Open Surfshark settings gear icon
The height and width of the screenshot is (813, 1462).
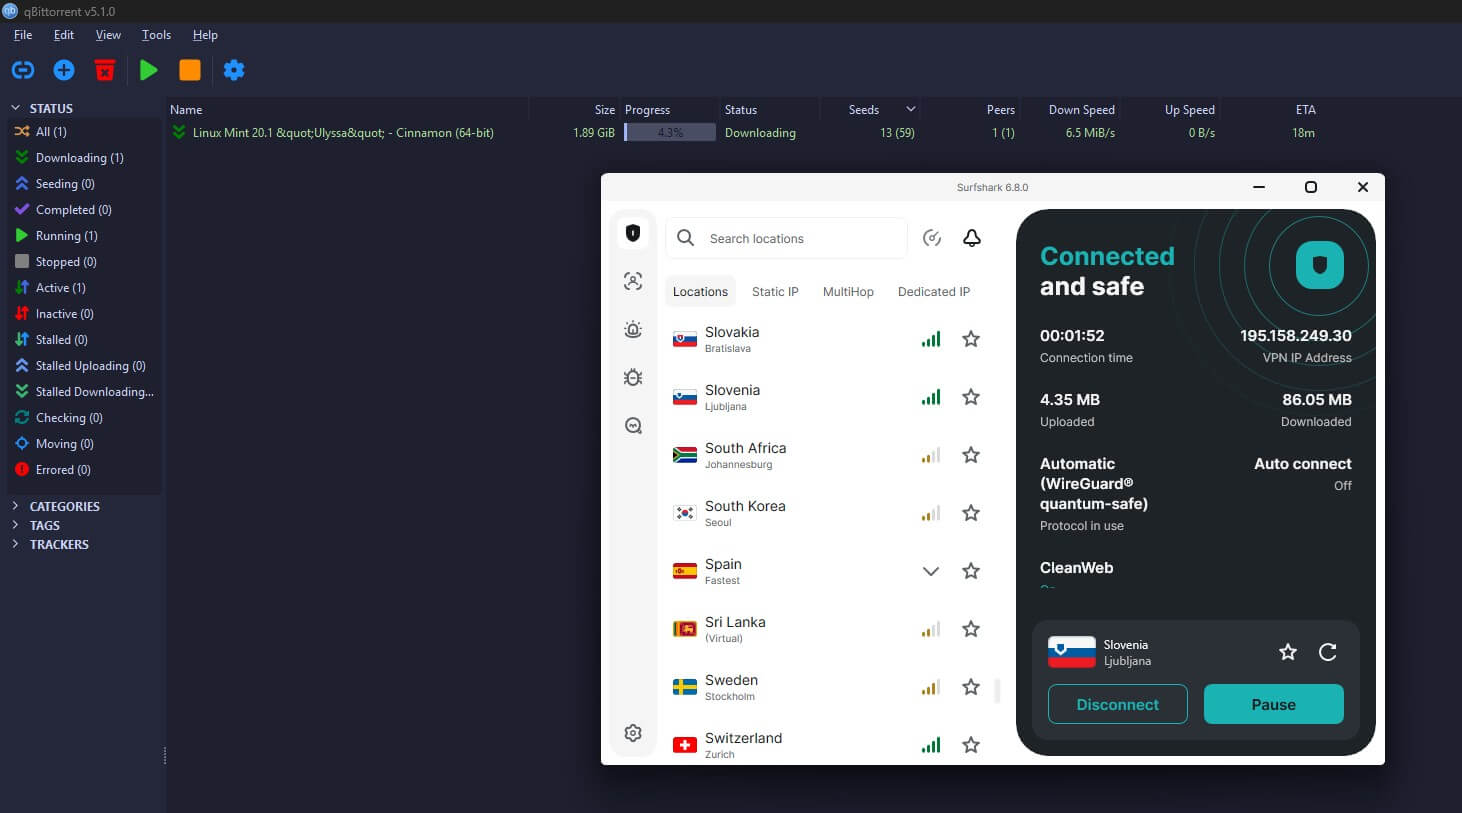point(633,733)
